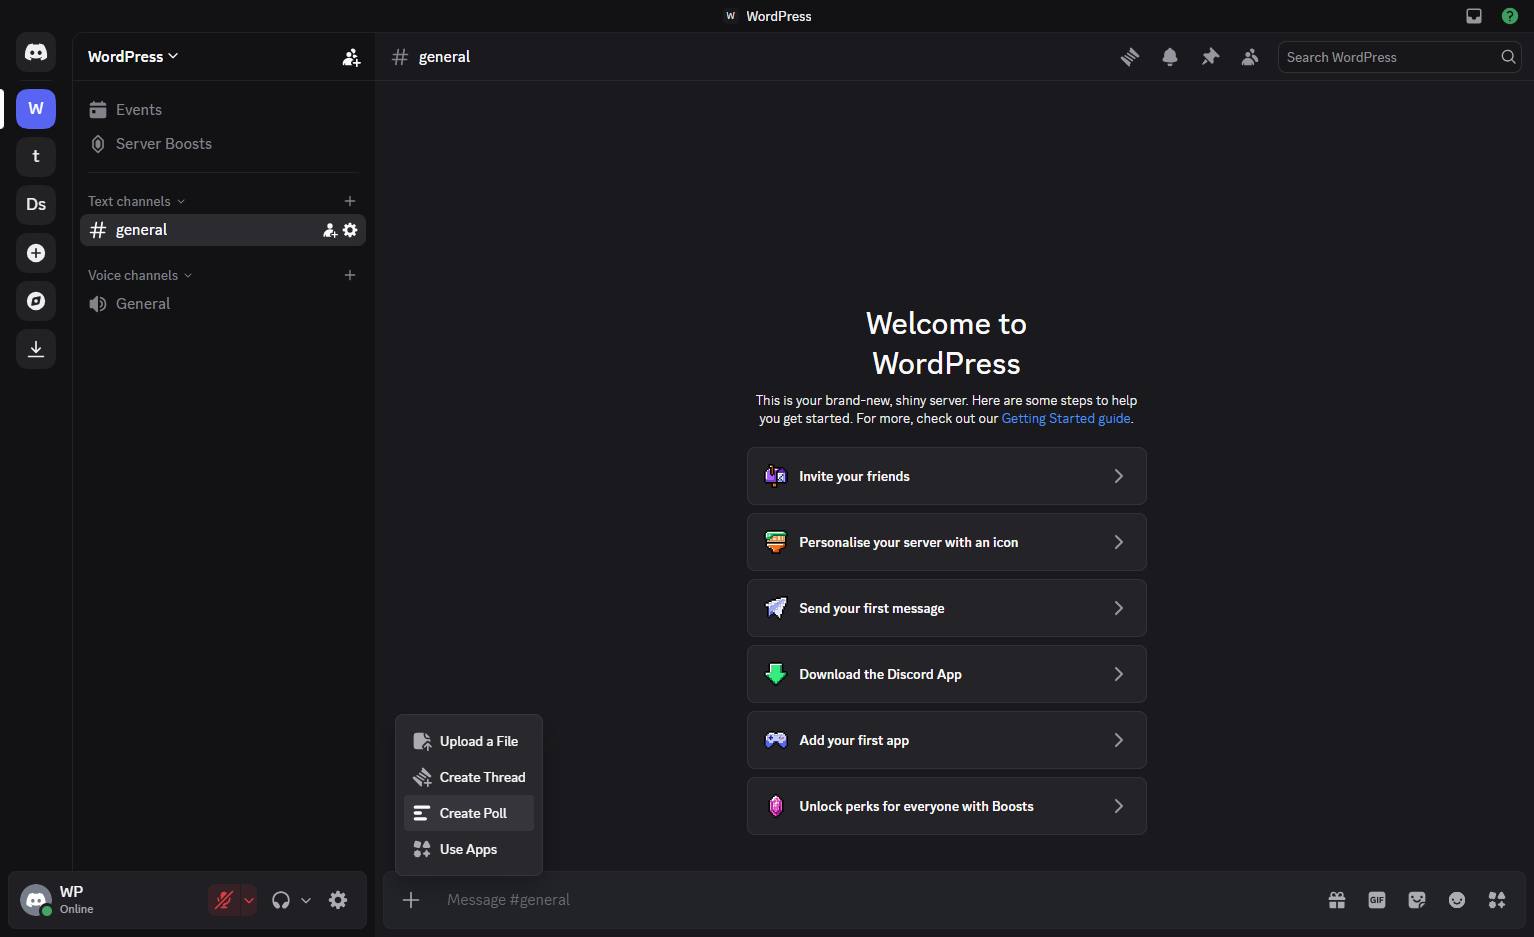The width and height of the screenshot is (1534, 937).
Task: Join the General voice channel
Action: point(223,304)
